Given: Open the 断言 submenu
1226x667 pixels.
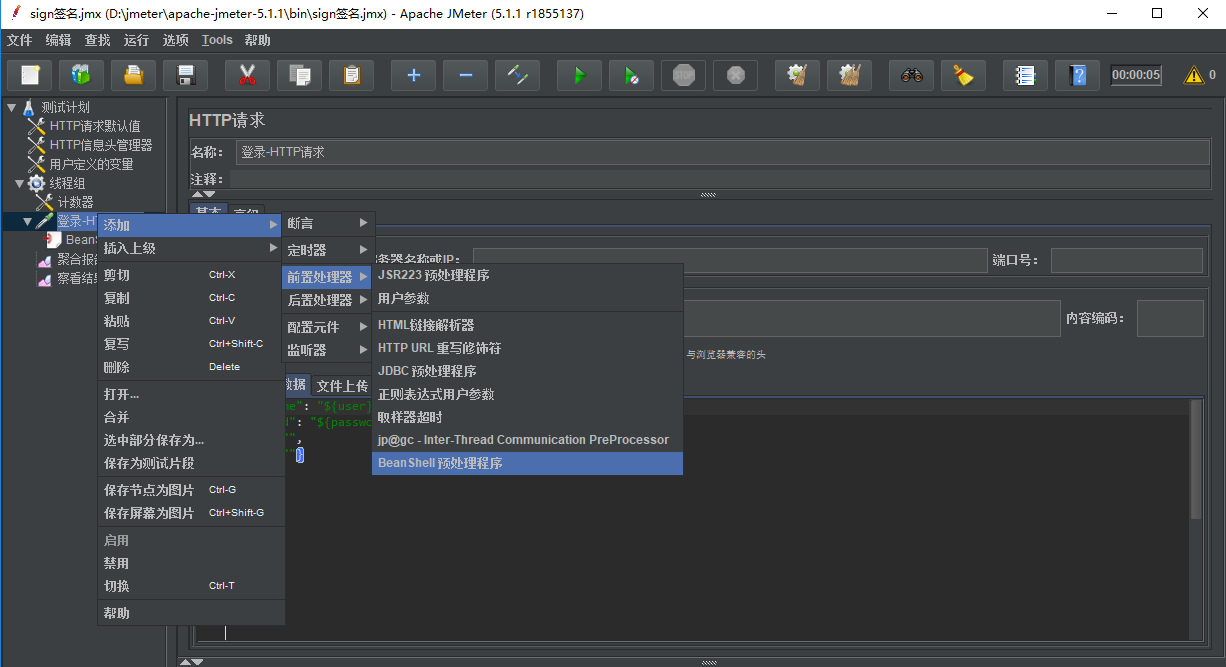Looking at the screenshot, I should 328,223.
